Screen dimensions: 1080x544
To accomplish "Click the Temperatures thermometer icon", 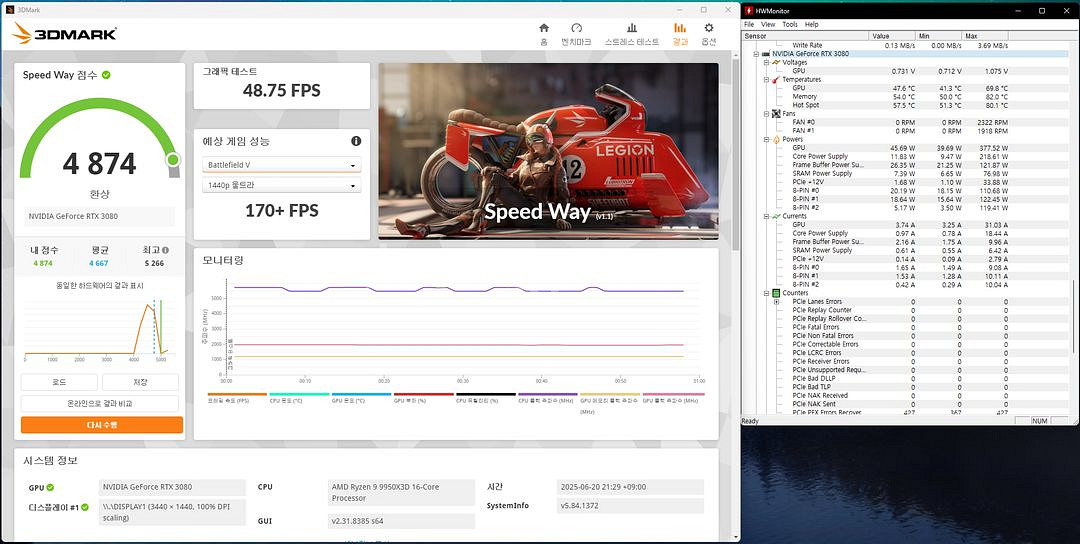I will coord(776,79).
